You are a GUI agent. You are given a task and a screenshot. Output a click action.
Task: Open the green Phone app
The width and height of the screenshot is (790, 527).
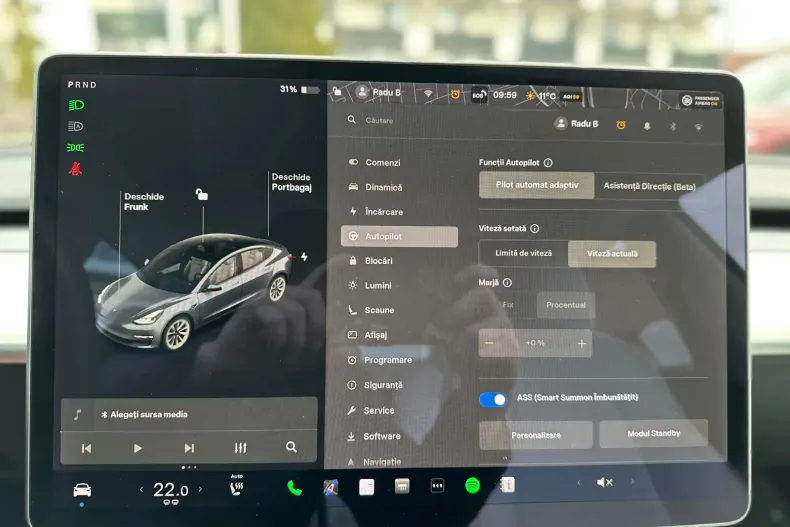[x=294, y=488]
